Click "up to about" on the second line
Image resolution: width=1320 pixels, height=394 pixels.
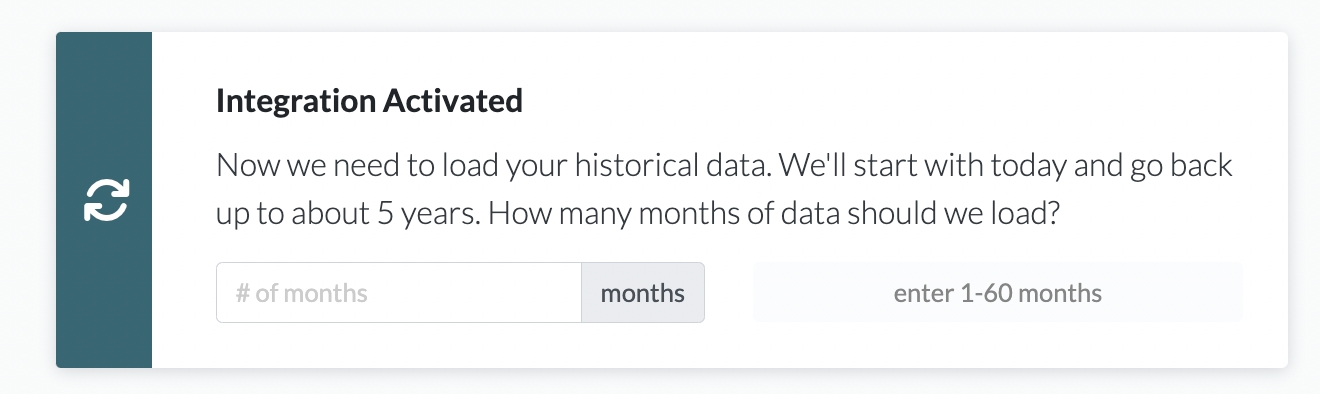coord(289,213)
